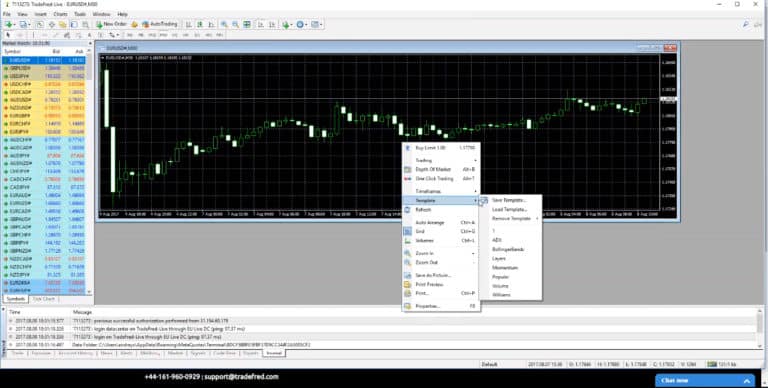768x388 pixels.
Task: Open the Charts menu in menu bar
Action: pyautogui.click(x=61, y=14)
